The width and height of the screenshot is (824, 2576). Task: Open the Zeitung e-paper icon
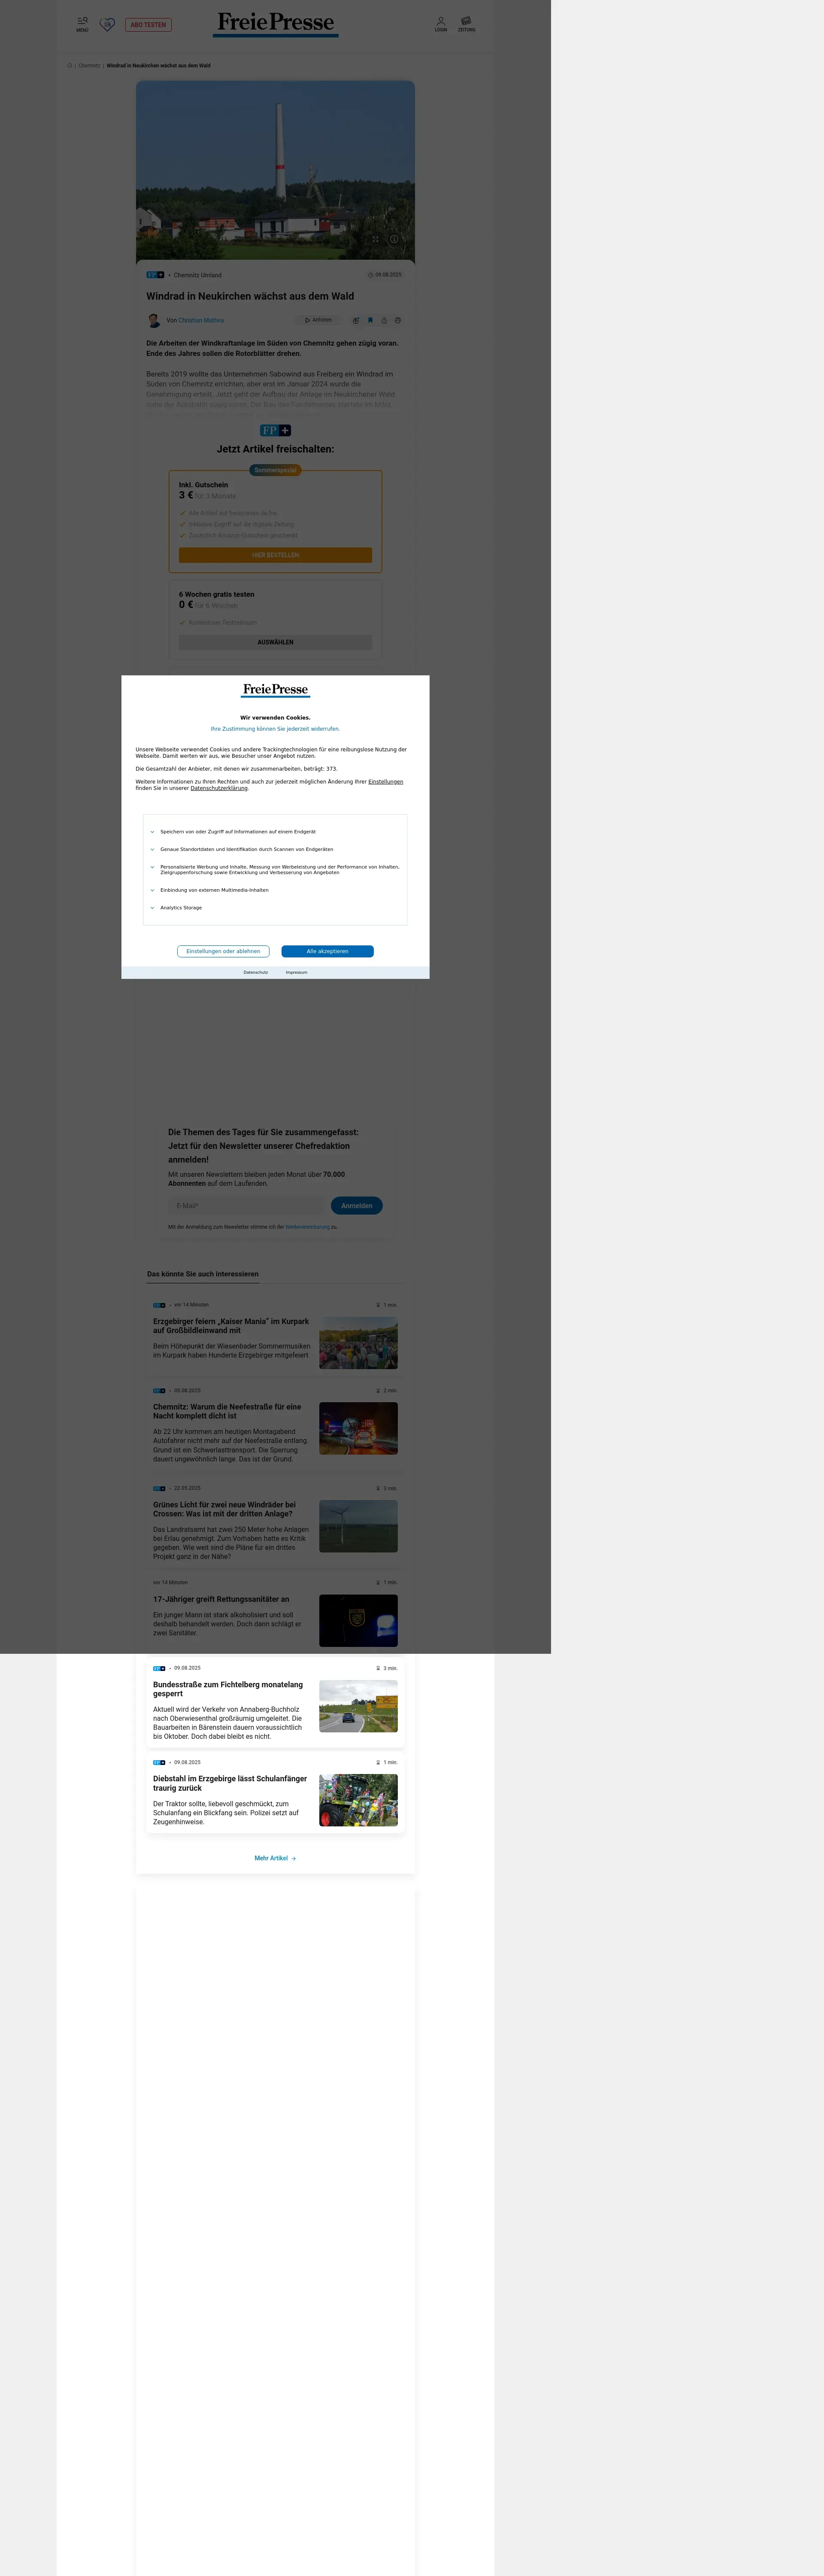466,22
